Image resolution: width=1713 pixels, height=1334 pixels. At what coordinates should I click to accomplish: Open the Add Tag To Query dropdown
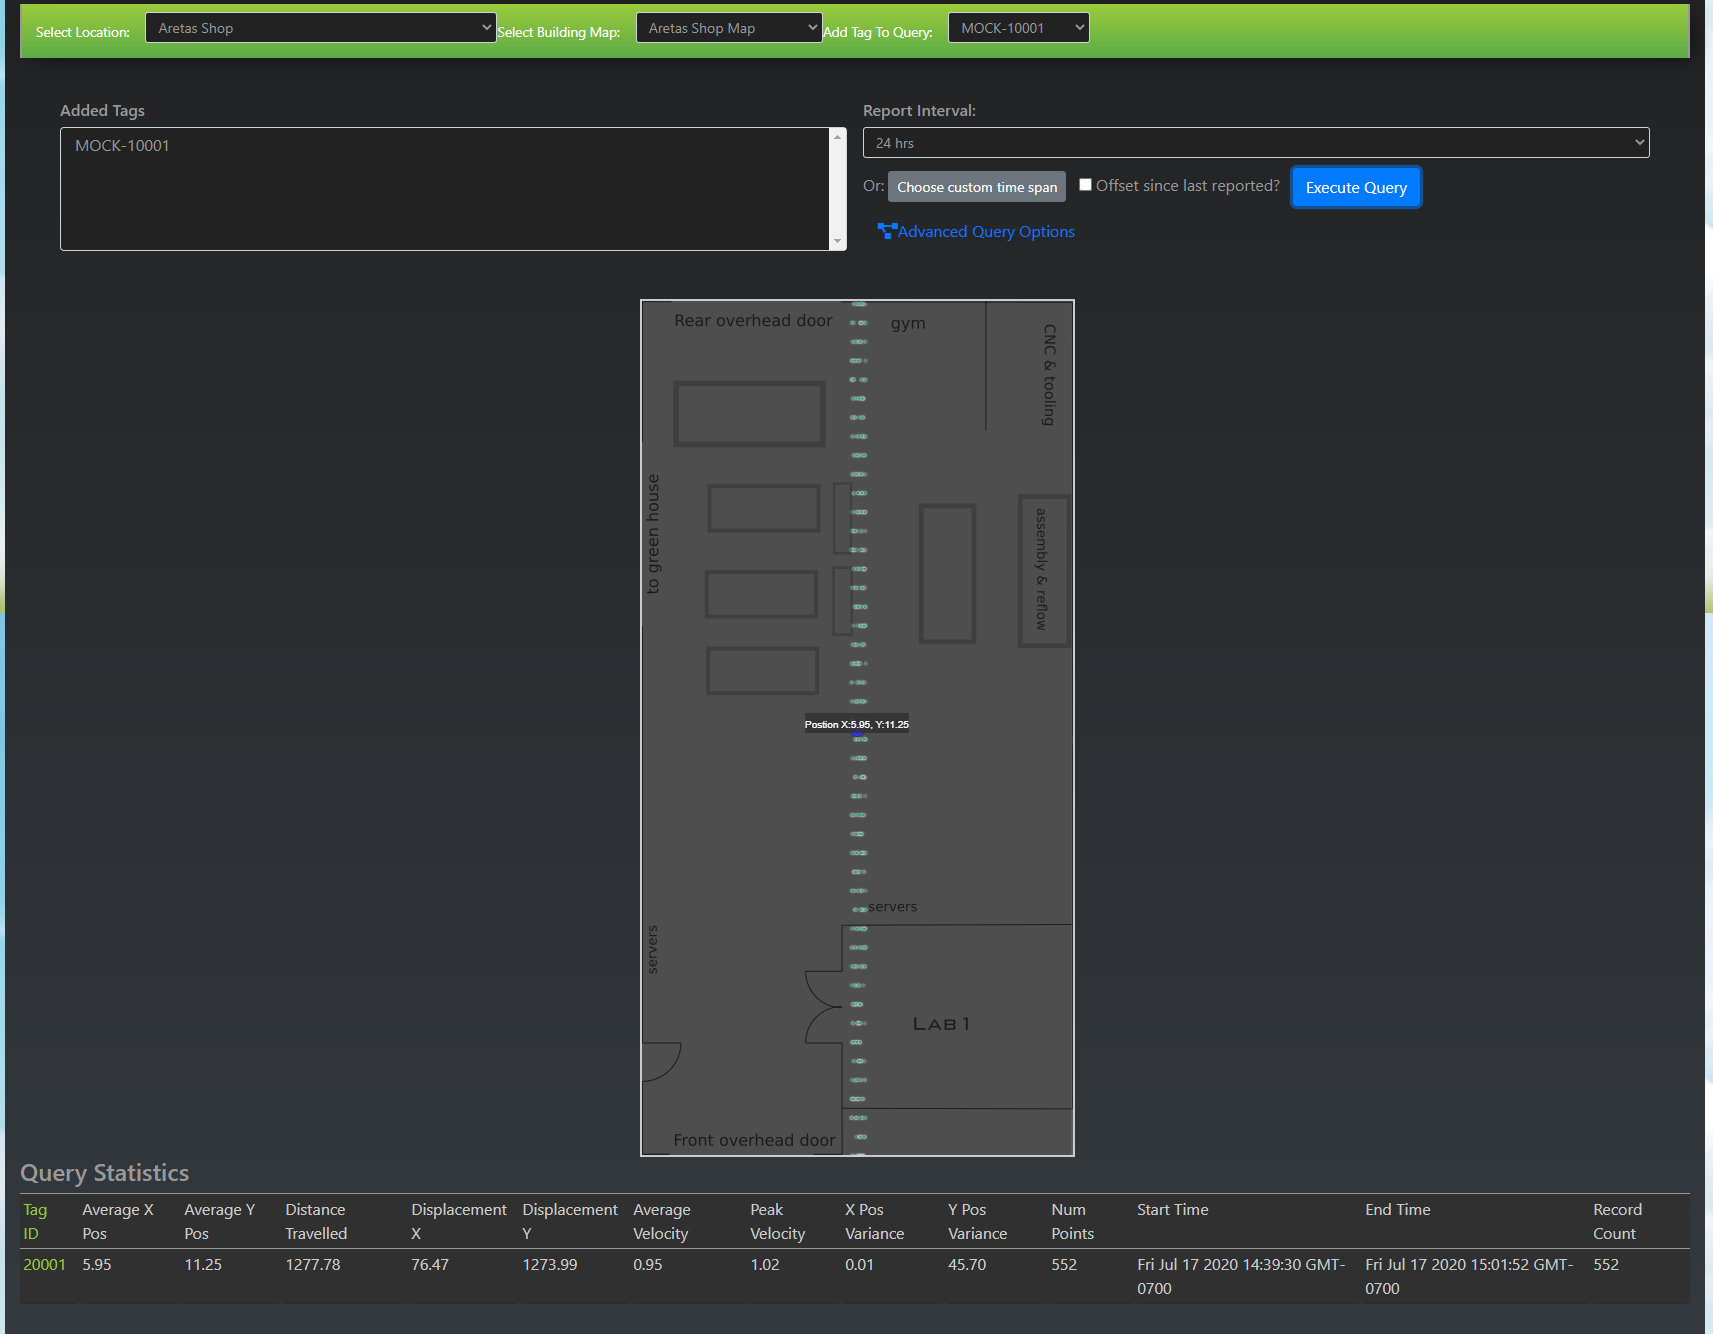pyautogui.click(x=1018, y=28)
